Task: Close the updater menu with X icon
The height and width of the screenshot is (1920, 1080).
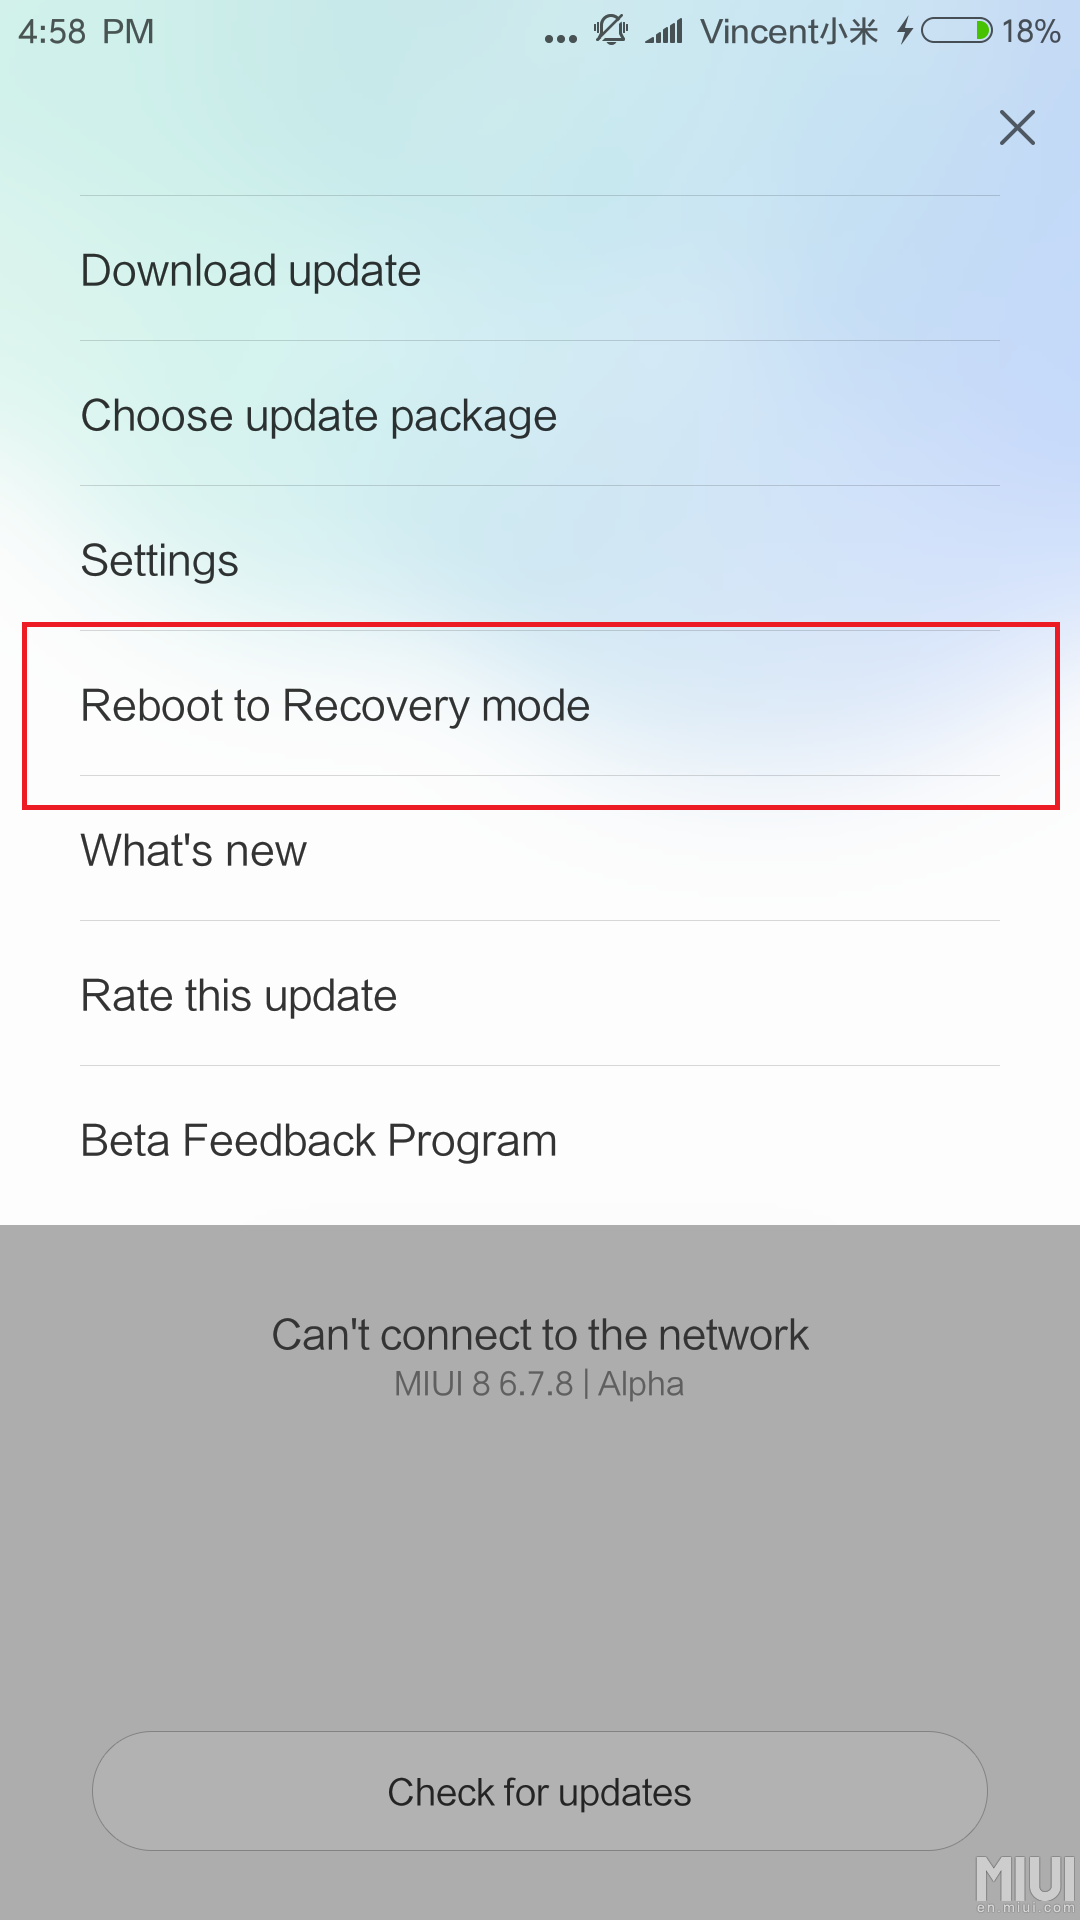Action: [x=1017, y=127]
